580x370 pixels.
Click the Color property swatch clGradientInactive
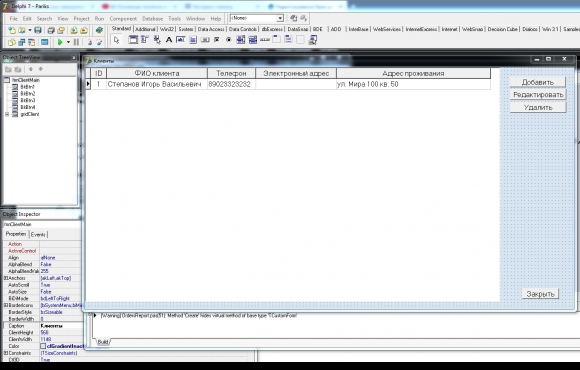pyautogui.click(x=43, y=346)
